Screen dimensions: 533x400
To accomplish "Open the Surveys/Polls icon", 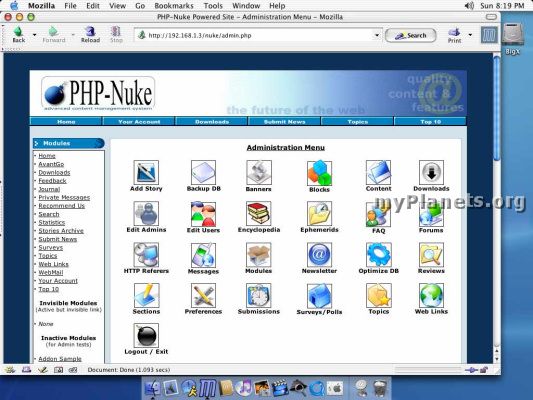I will (319, 296).
